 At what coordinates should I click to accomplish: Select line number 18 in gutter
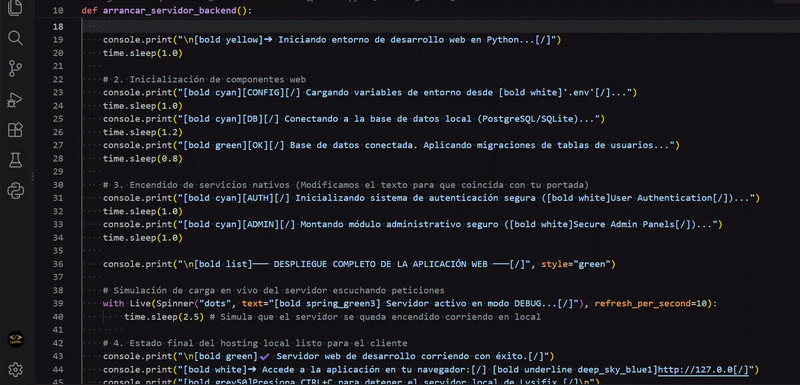click(x=58, y=27)
